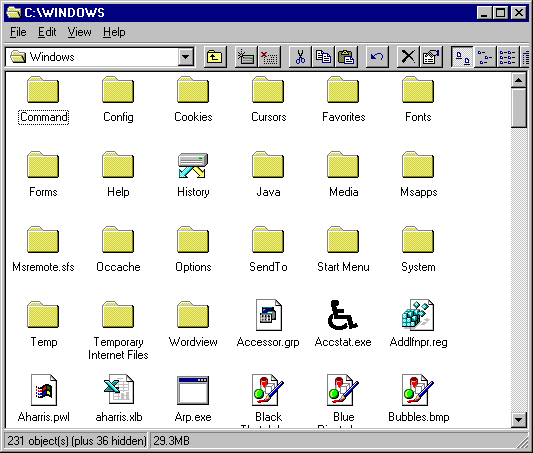The height and width of the screenshot is (453, 533).
Task: Switch to Small Icons view
Action: coord(485,57)
